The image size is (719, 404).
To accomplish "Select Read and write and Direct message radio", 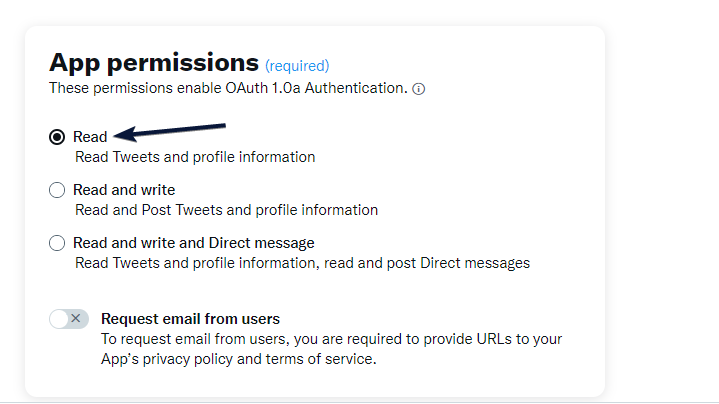I will 57,243.
